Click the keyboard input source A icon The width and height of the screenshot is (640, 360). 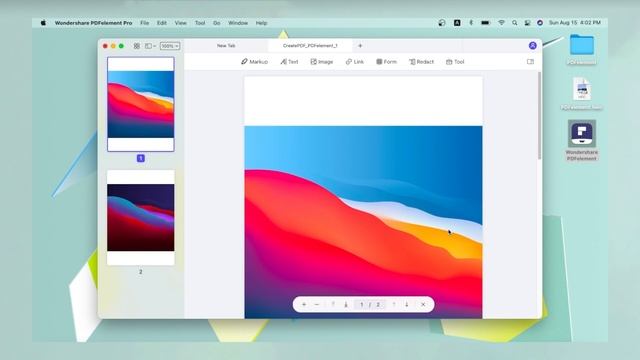coord(457,23)
